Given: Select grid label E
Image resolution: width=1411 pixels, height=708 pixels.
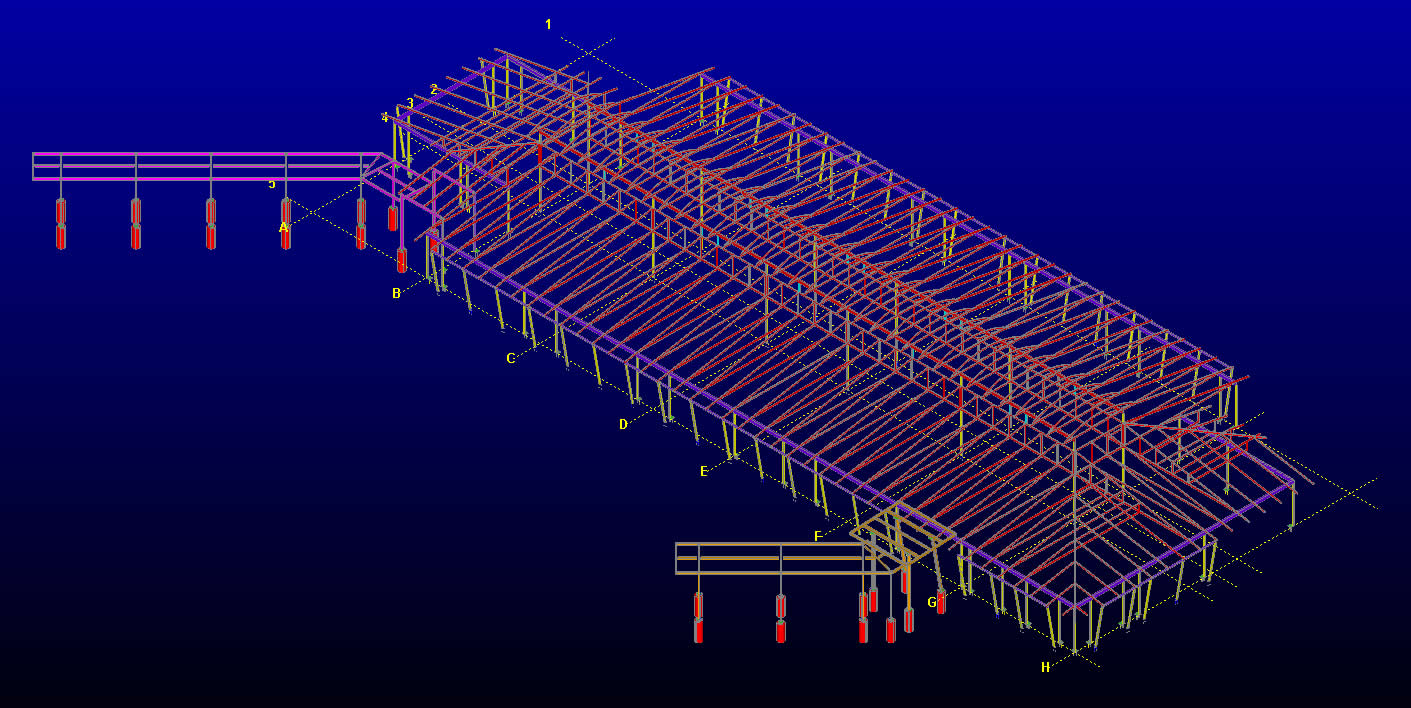Looking at the screenshot, I should [x=704, y=471].
